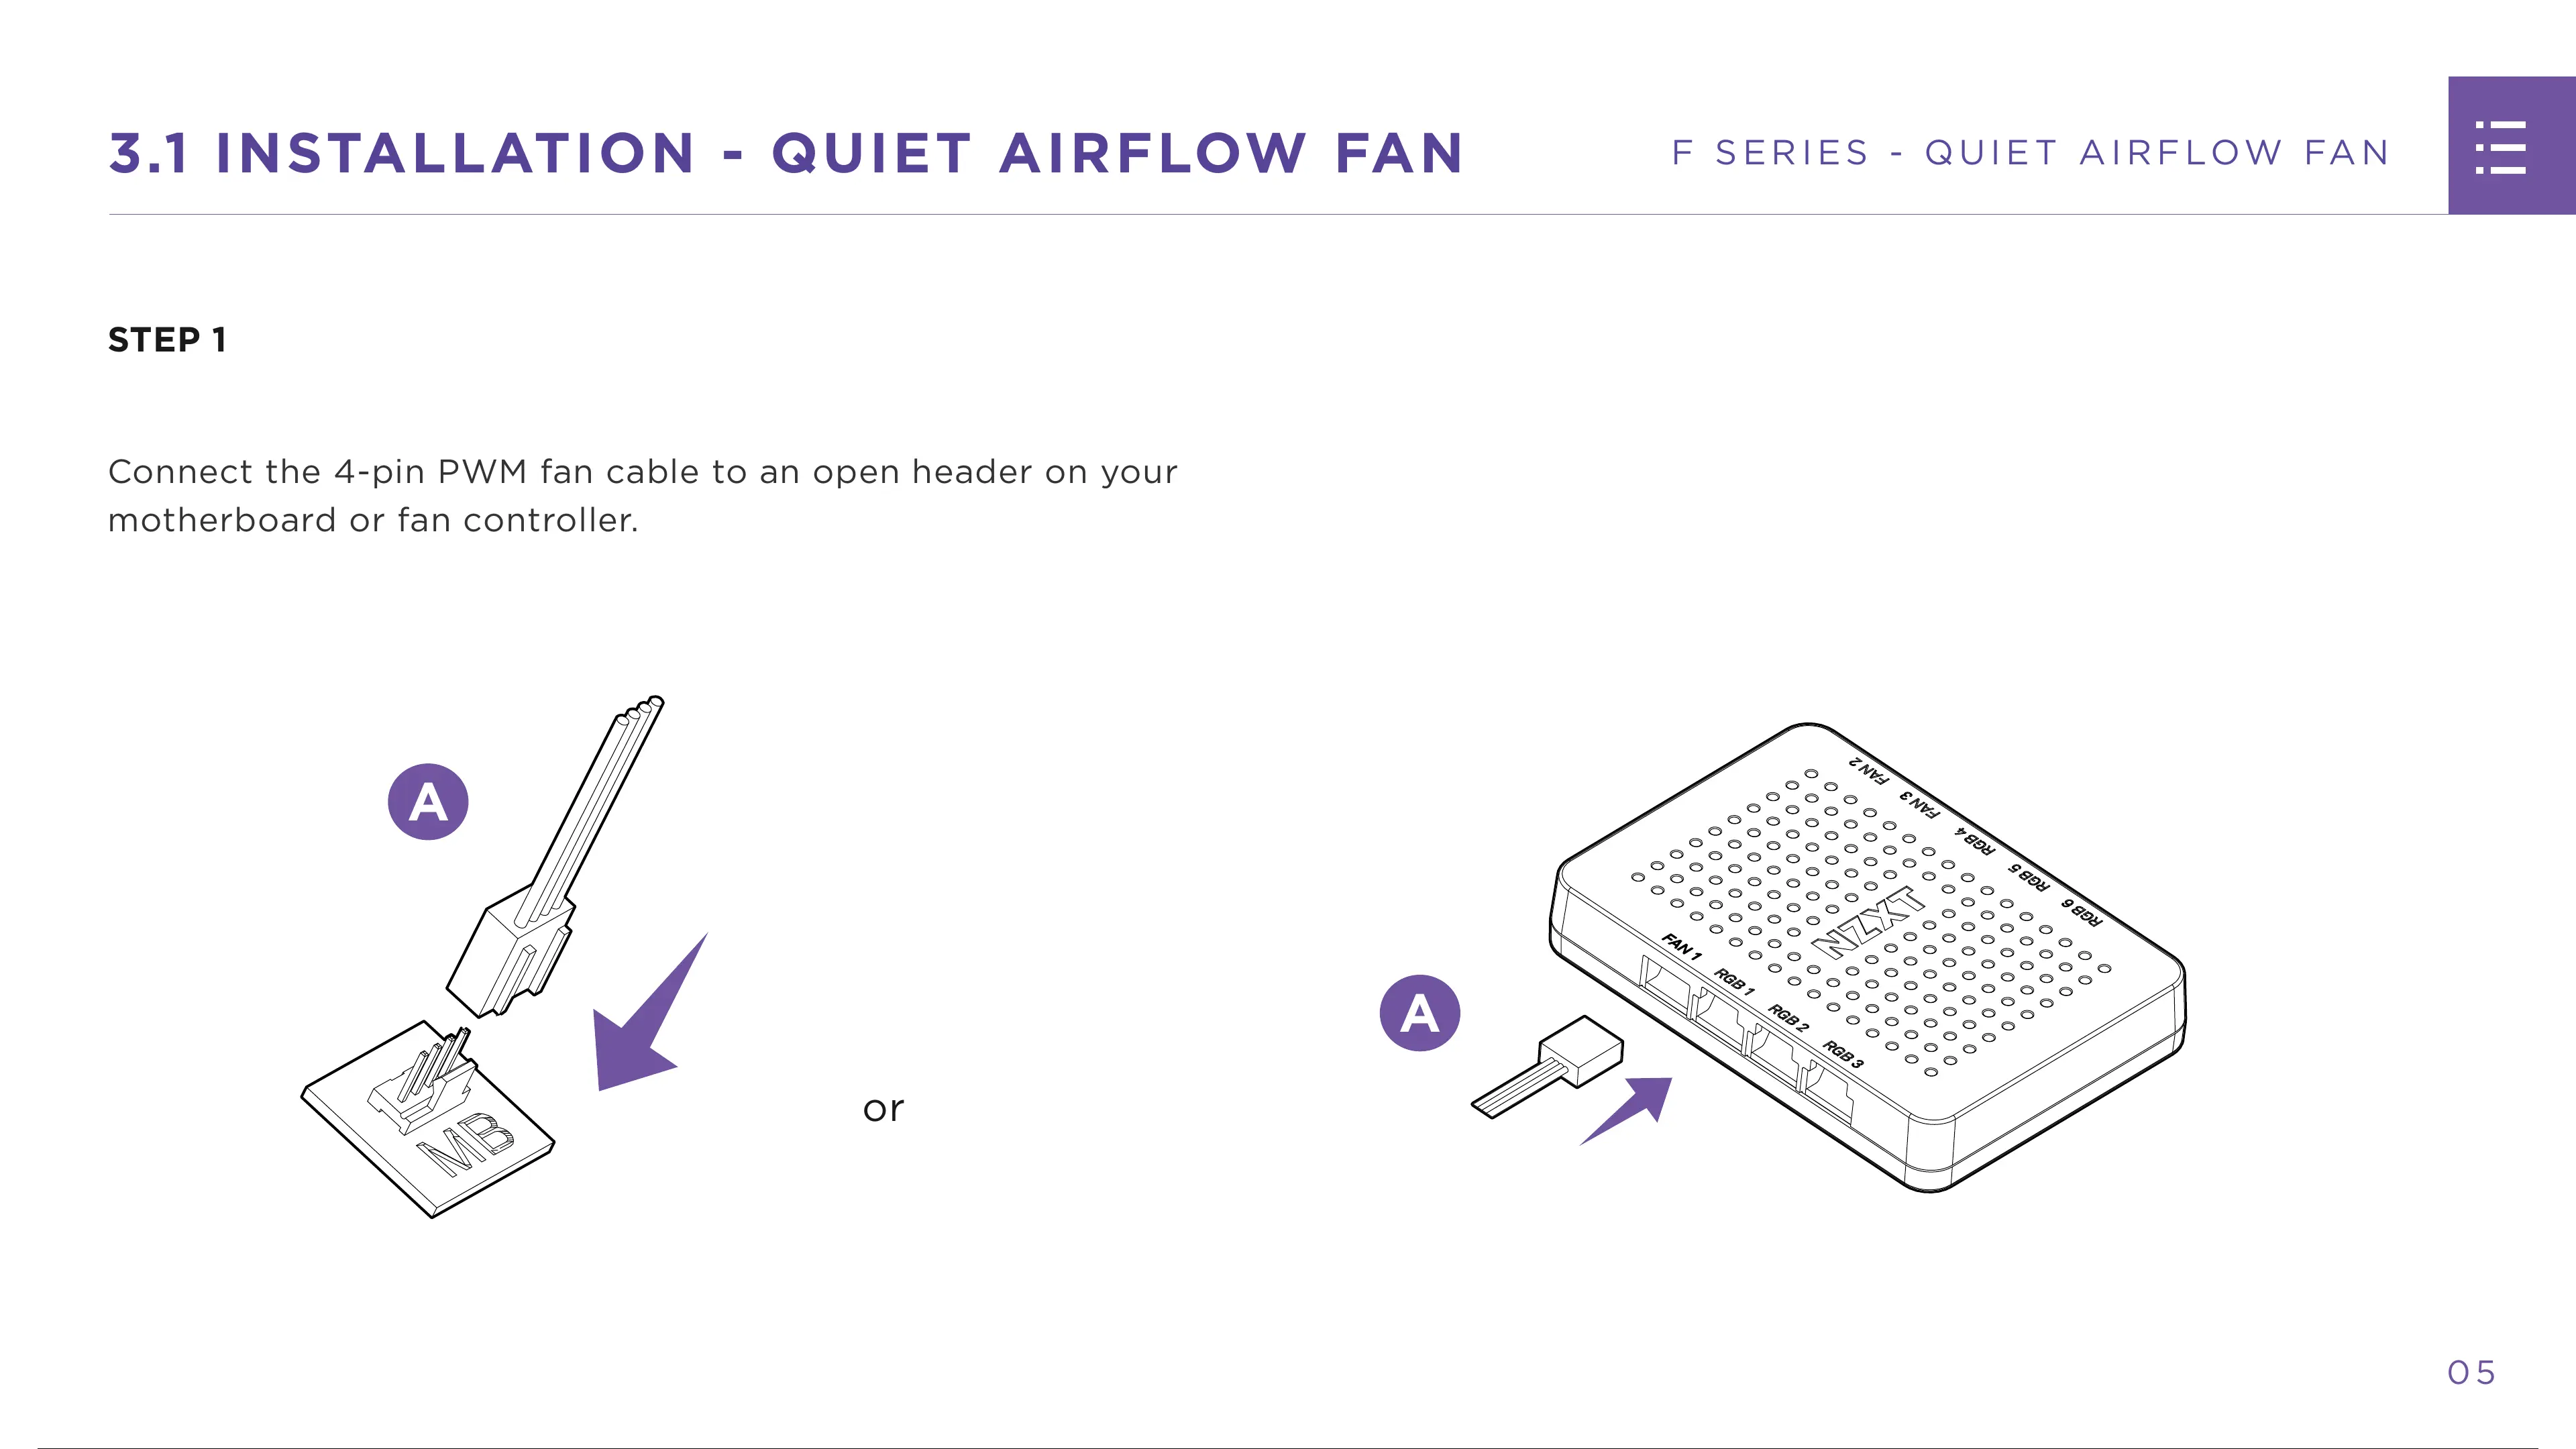Click the A badge next to the controller plug

coord(1419,1013)
